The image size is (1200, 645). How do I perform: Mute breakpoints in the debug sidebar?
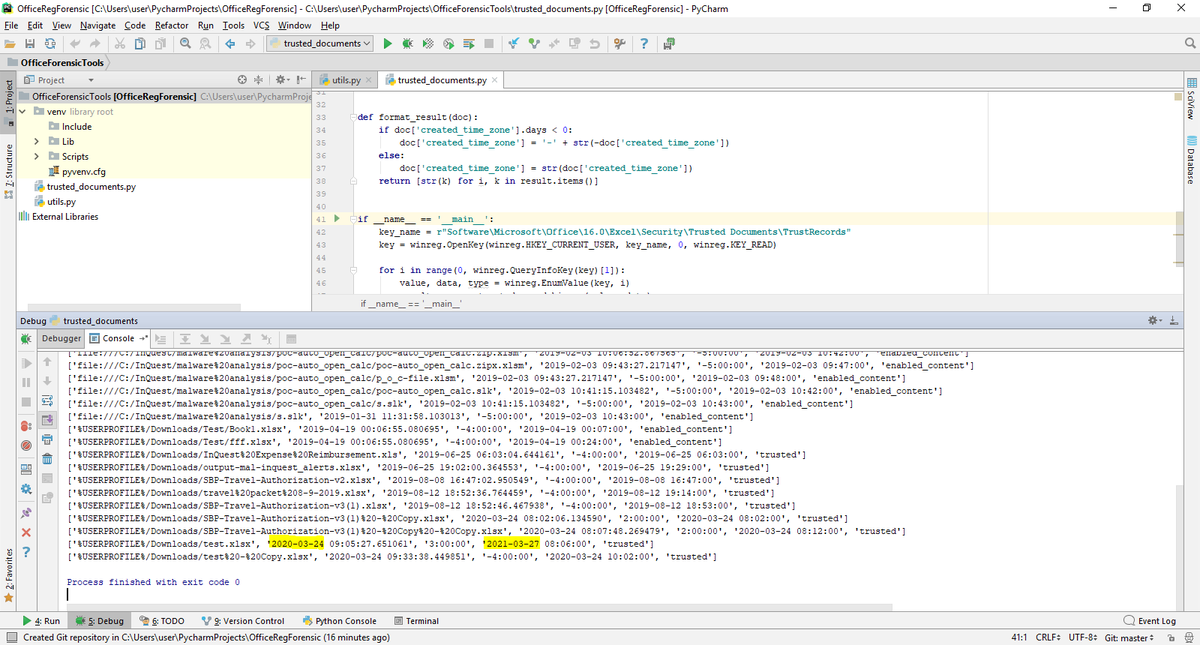point(26,445)
